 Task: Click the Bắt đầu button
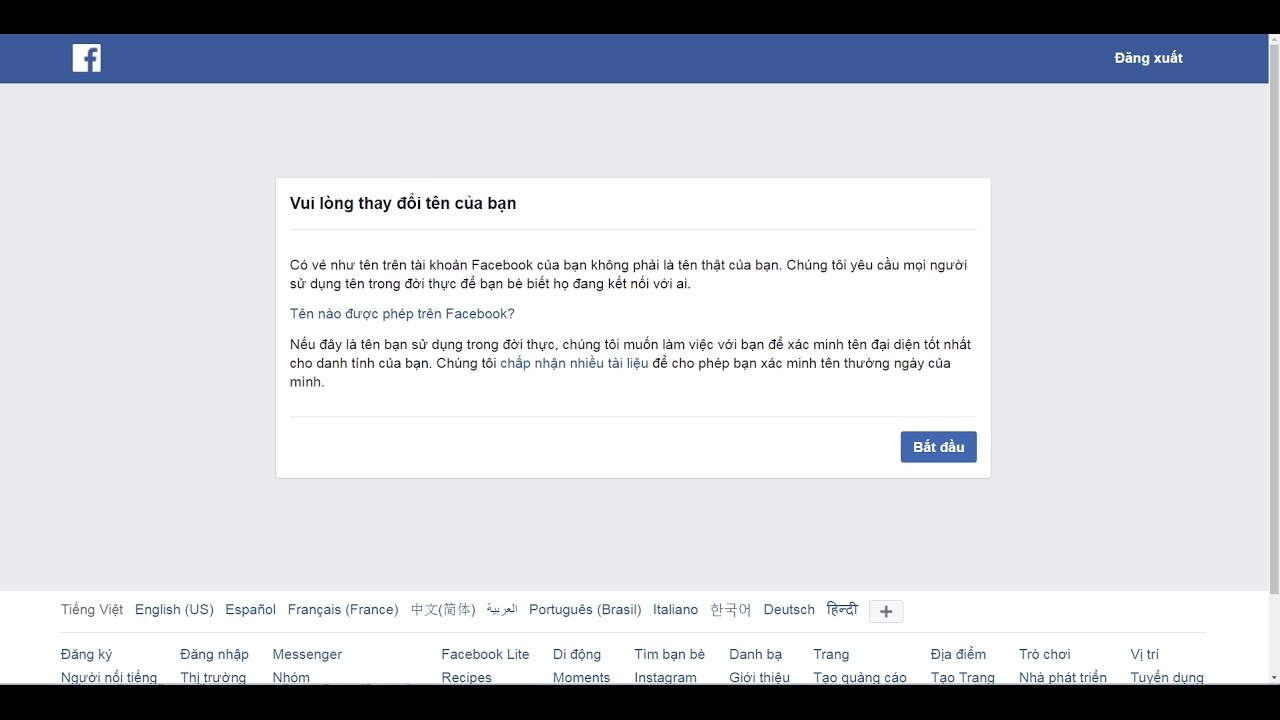click(x=938, y=447)
